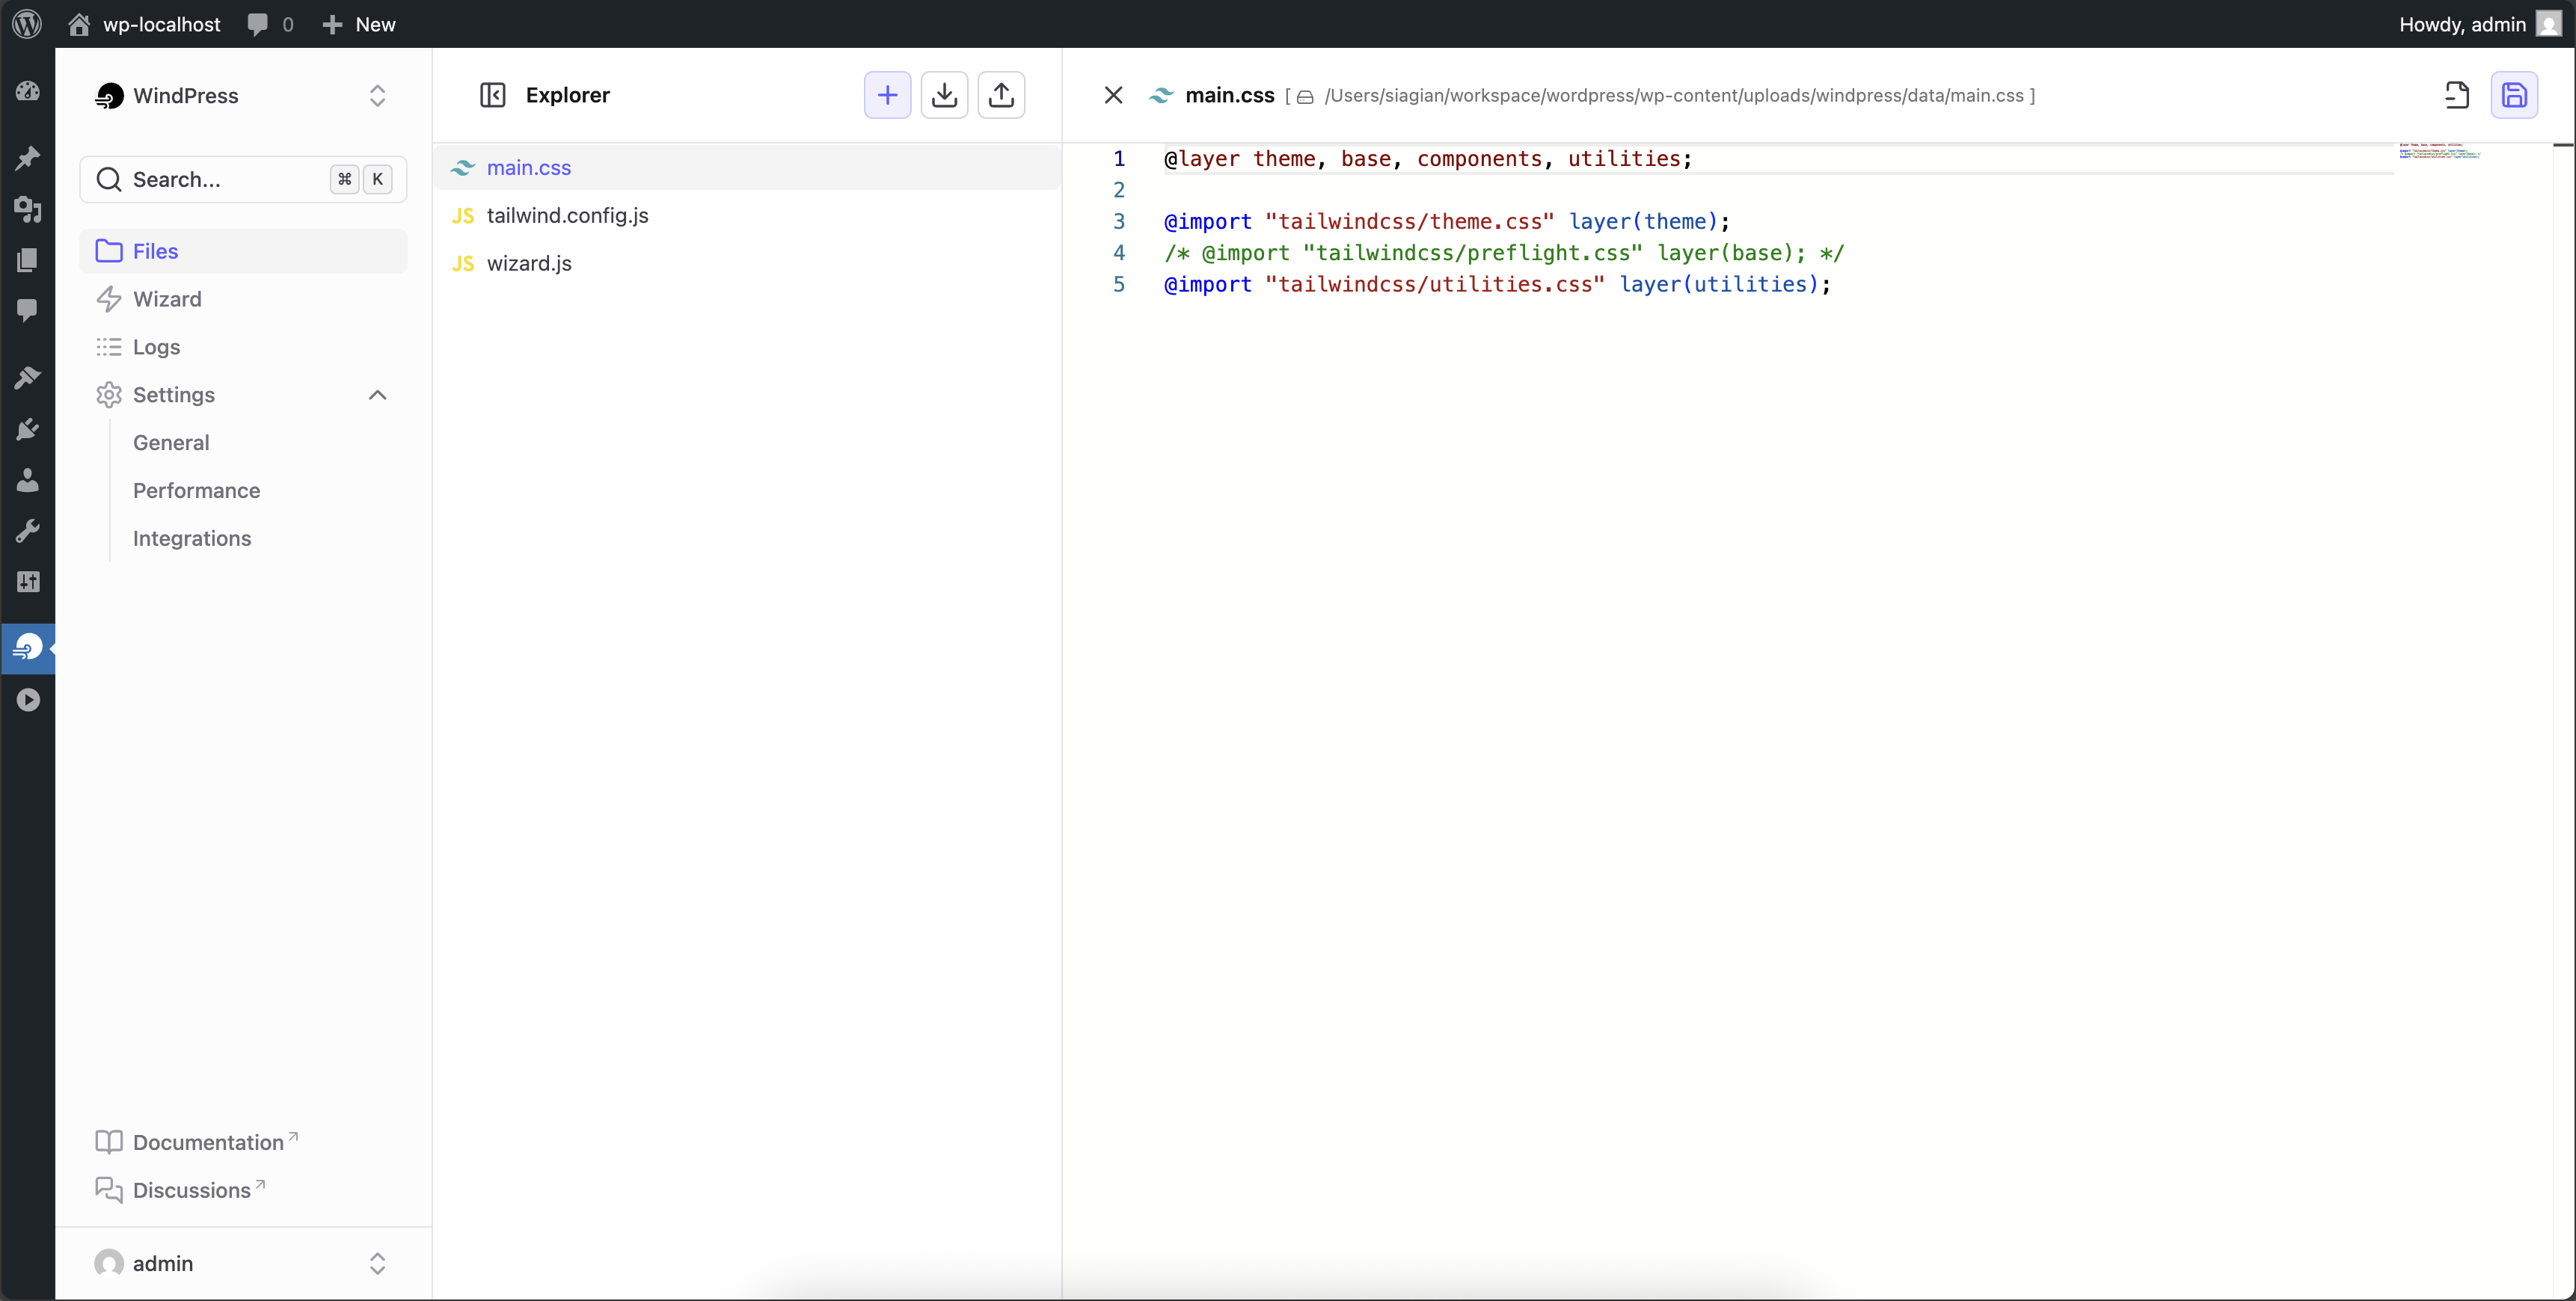2576x1301 pixels.
Task: Open General settings
Action: tap(171, 443)
